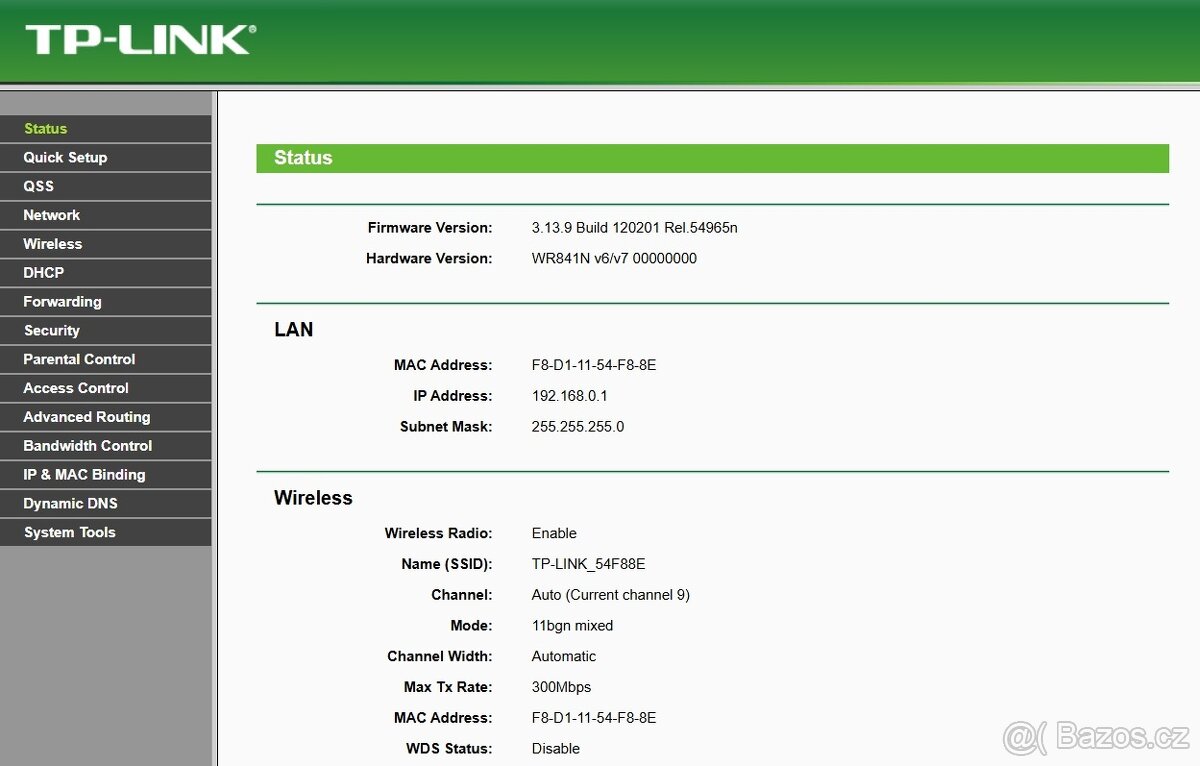Click the TP-LINK logo
Viewport: 1200px width, 766px height.
tap(140, 40)
